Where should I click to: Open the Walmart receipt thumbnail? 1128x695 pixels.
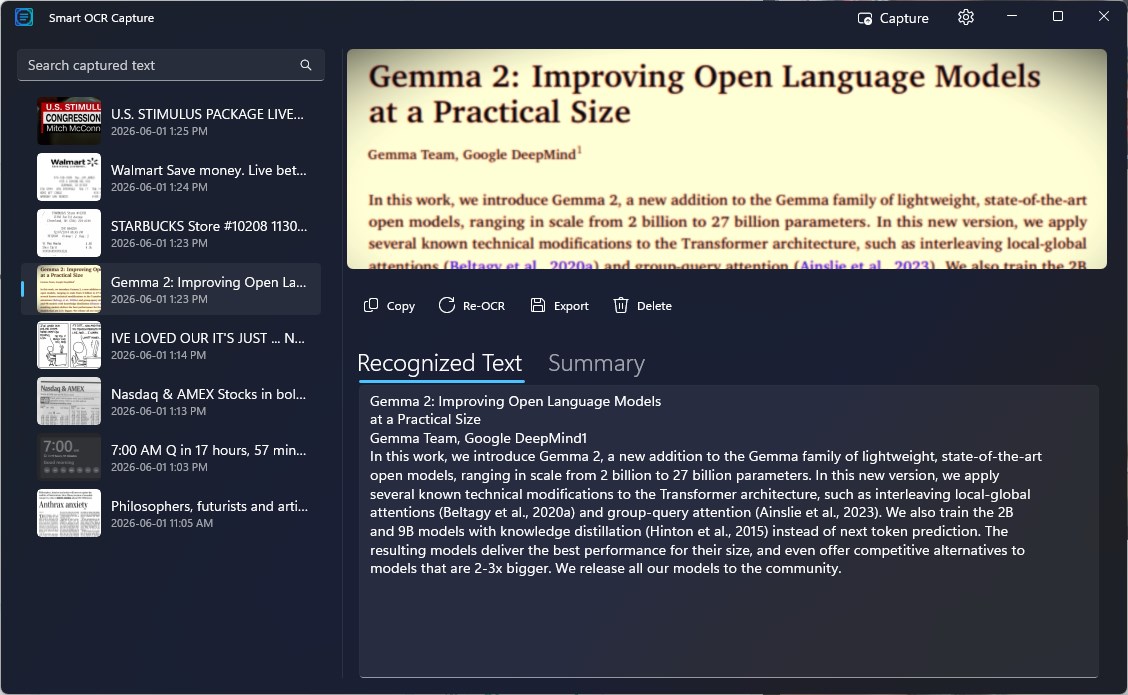[69, 177]
